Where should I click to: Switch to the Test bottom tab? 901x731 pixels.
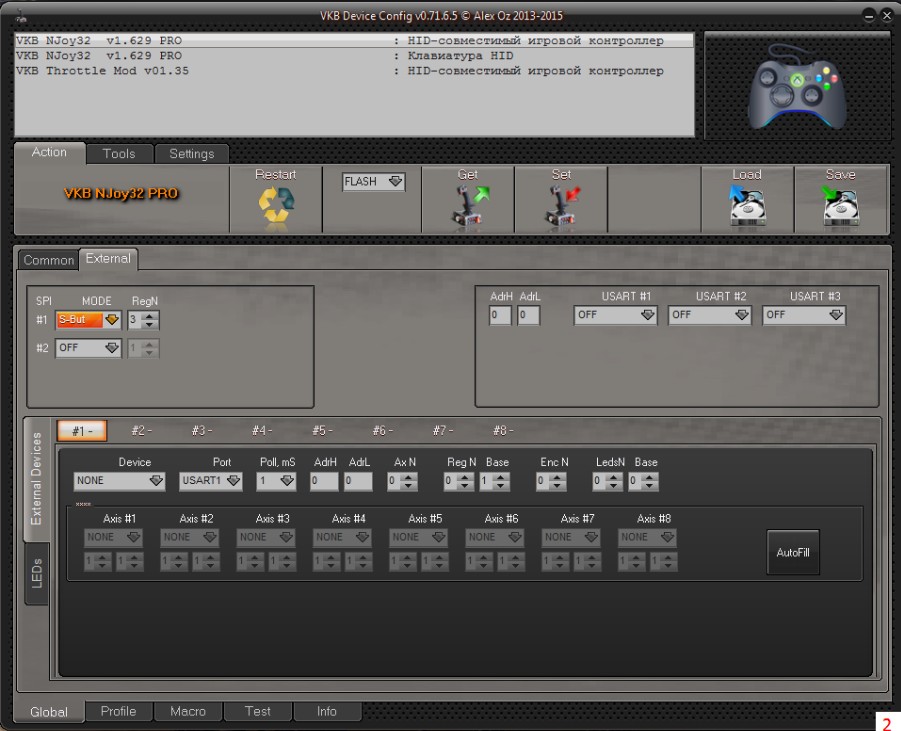click(x=257, y=711)
